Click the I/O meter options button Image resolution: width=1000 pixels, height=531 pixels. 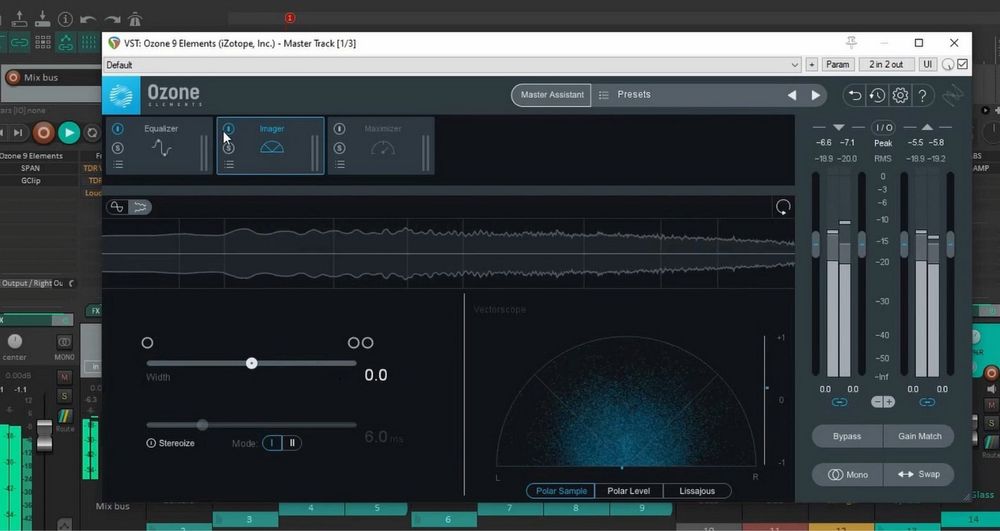[883, 127]
